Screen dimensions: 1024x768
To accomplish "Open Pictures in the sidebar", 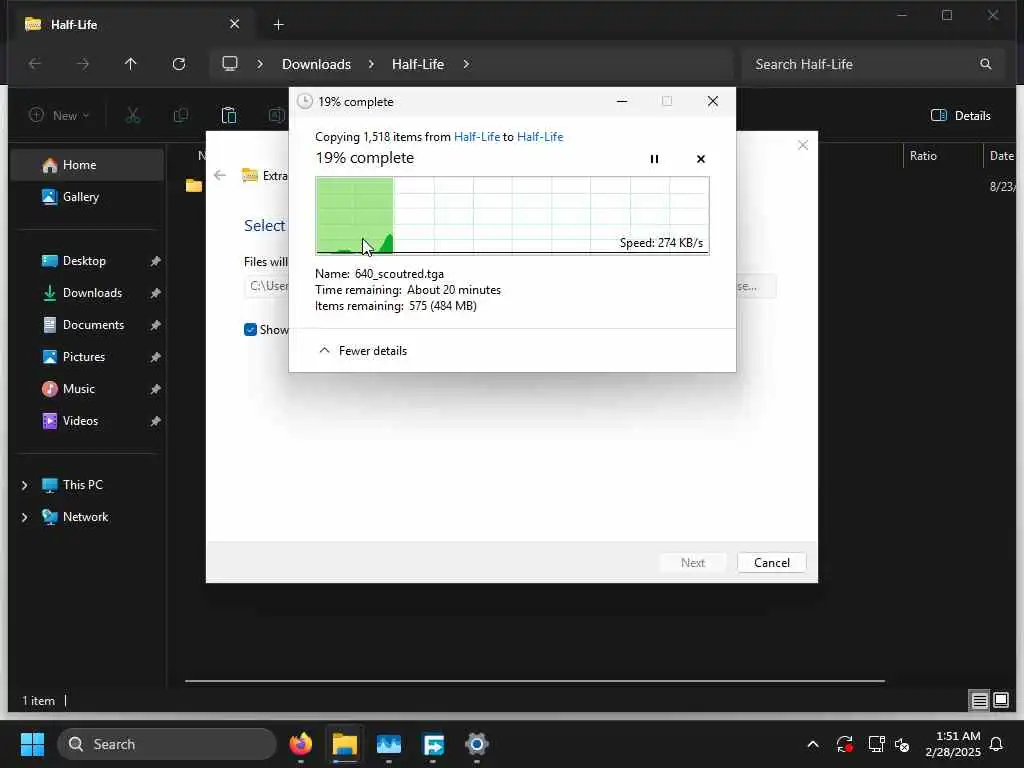I will (x=87, y=357).
